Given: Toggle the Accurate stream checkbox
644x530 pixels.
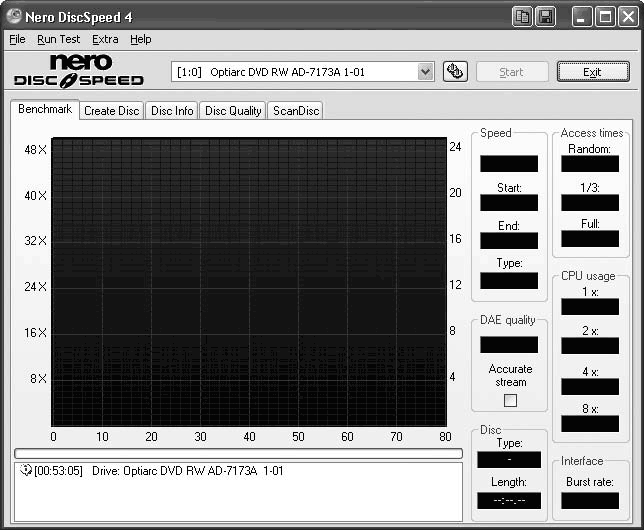Looking at the screenshot, I should click(x=510, y=400).
